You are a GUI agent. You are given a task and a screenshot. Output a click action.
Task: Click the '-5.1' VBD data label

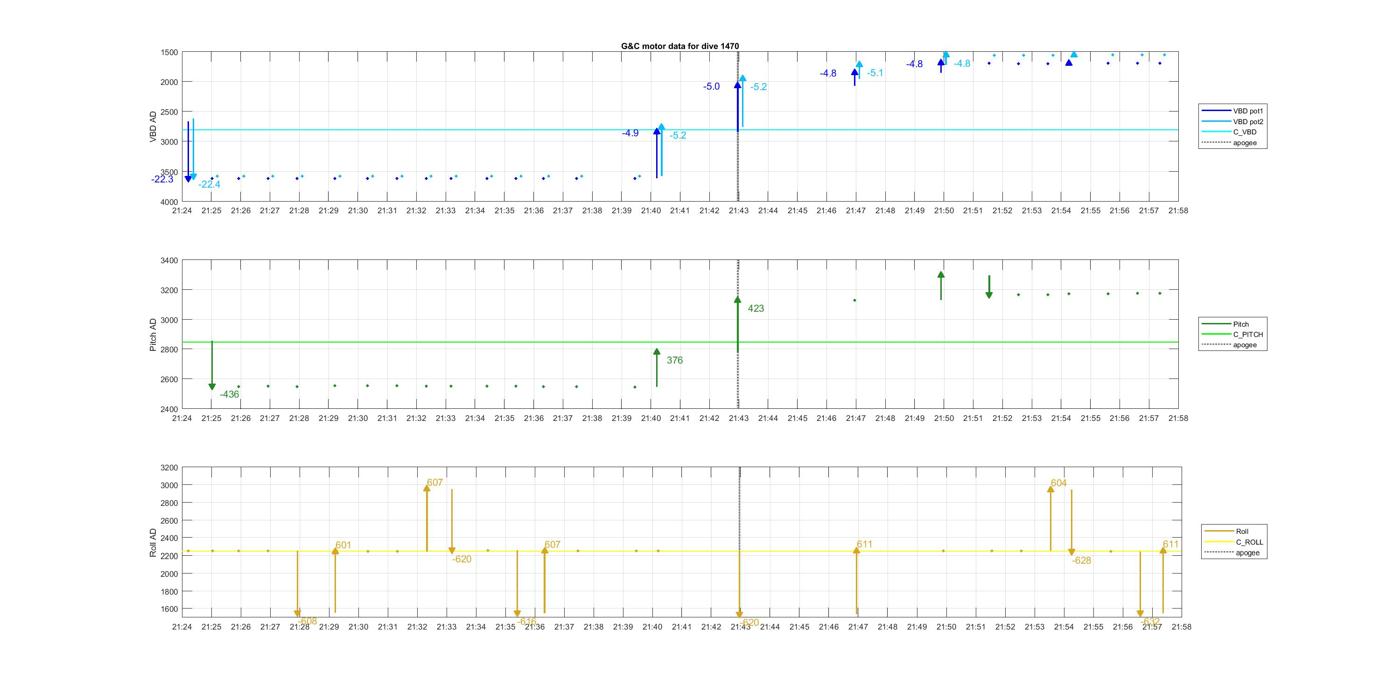click(x=875, y=73)
